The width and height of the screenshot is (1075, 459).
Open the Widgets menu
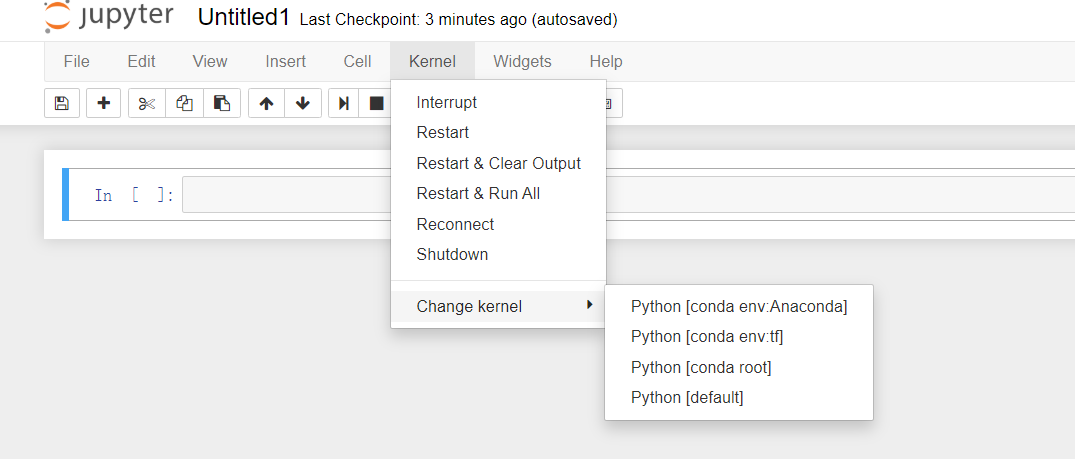(522, 61)
